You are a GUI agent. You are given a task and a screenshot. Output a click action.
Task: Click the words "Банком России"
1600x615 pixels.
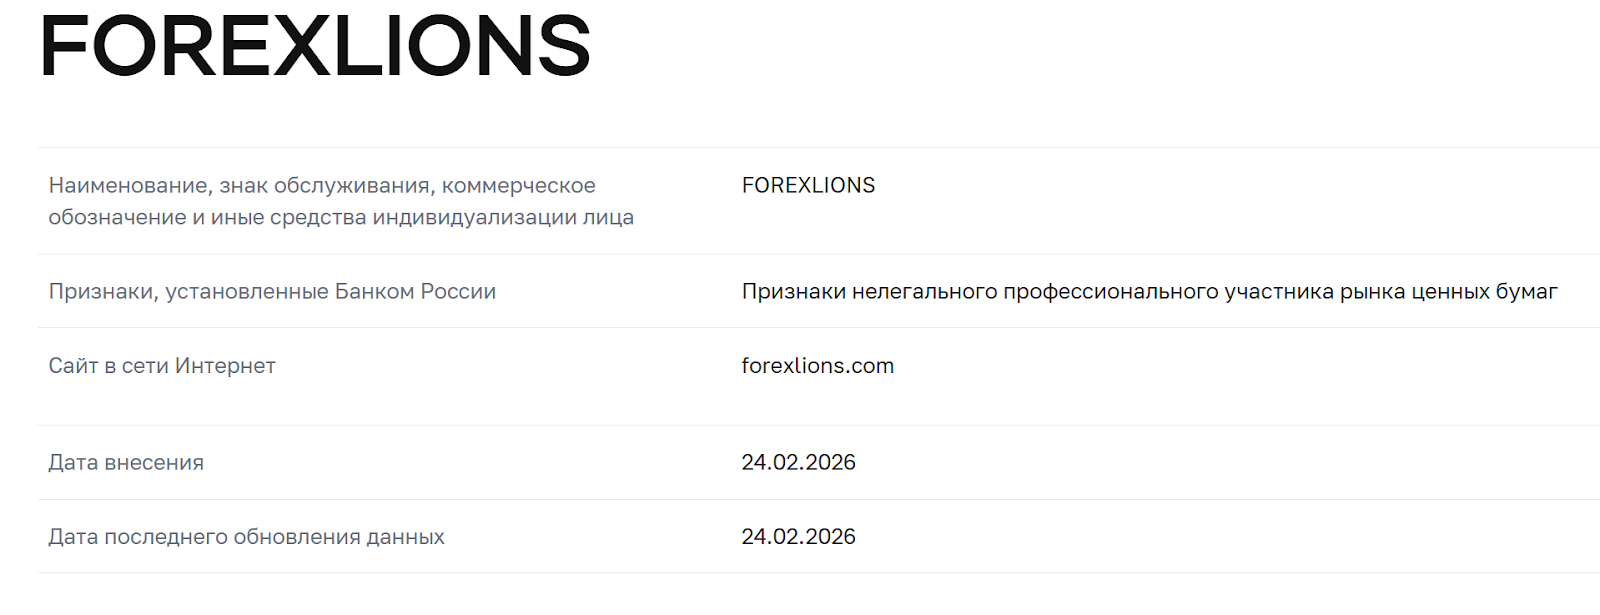click(x=415, y=292)
